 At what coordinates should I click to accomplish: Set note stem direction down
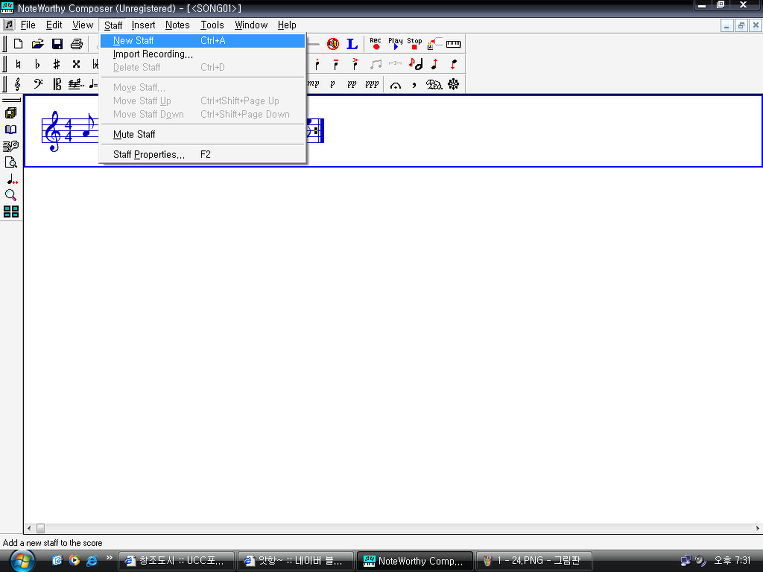[454, 64]
